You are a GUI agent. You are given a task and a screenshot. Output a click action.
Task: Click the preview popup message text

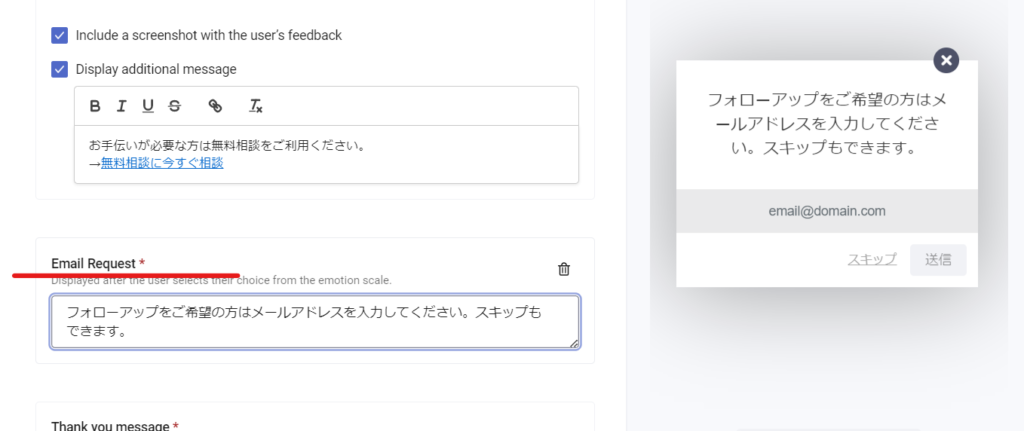pos(826,125)
